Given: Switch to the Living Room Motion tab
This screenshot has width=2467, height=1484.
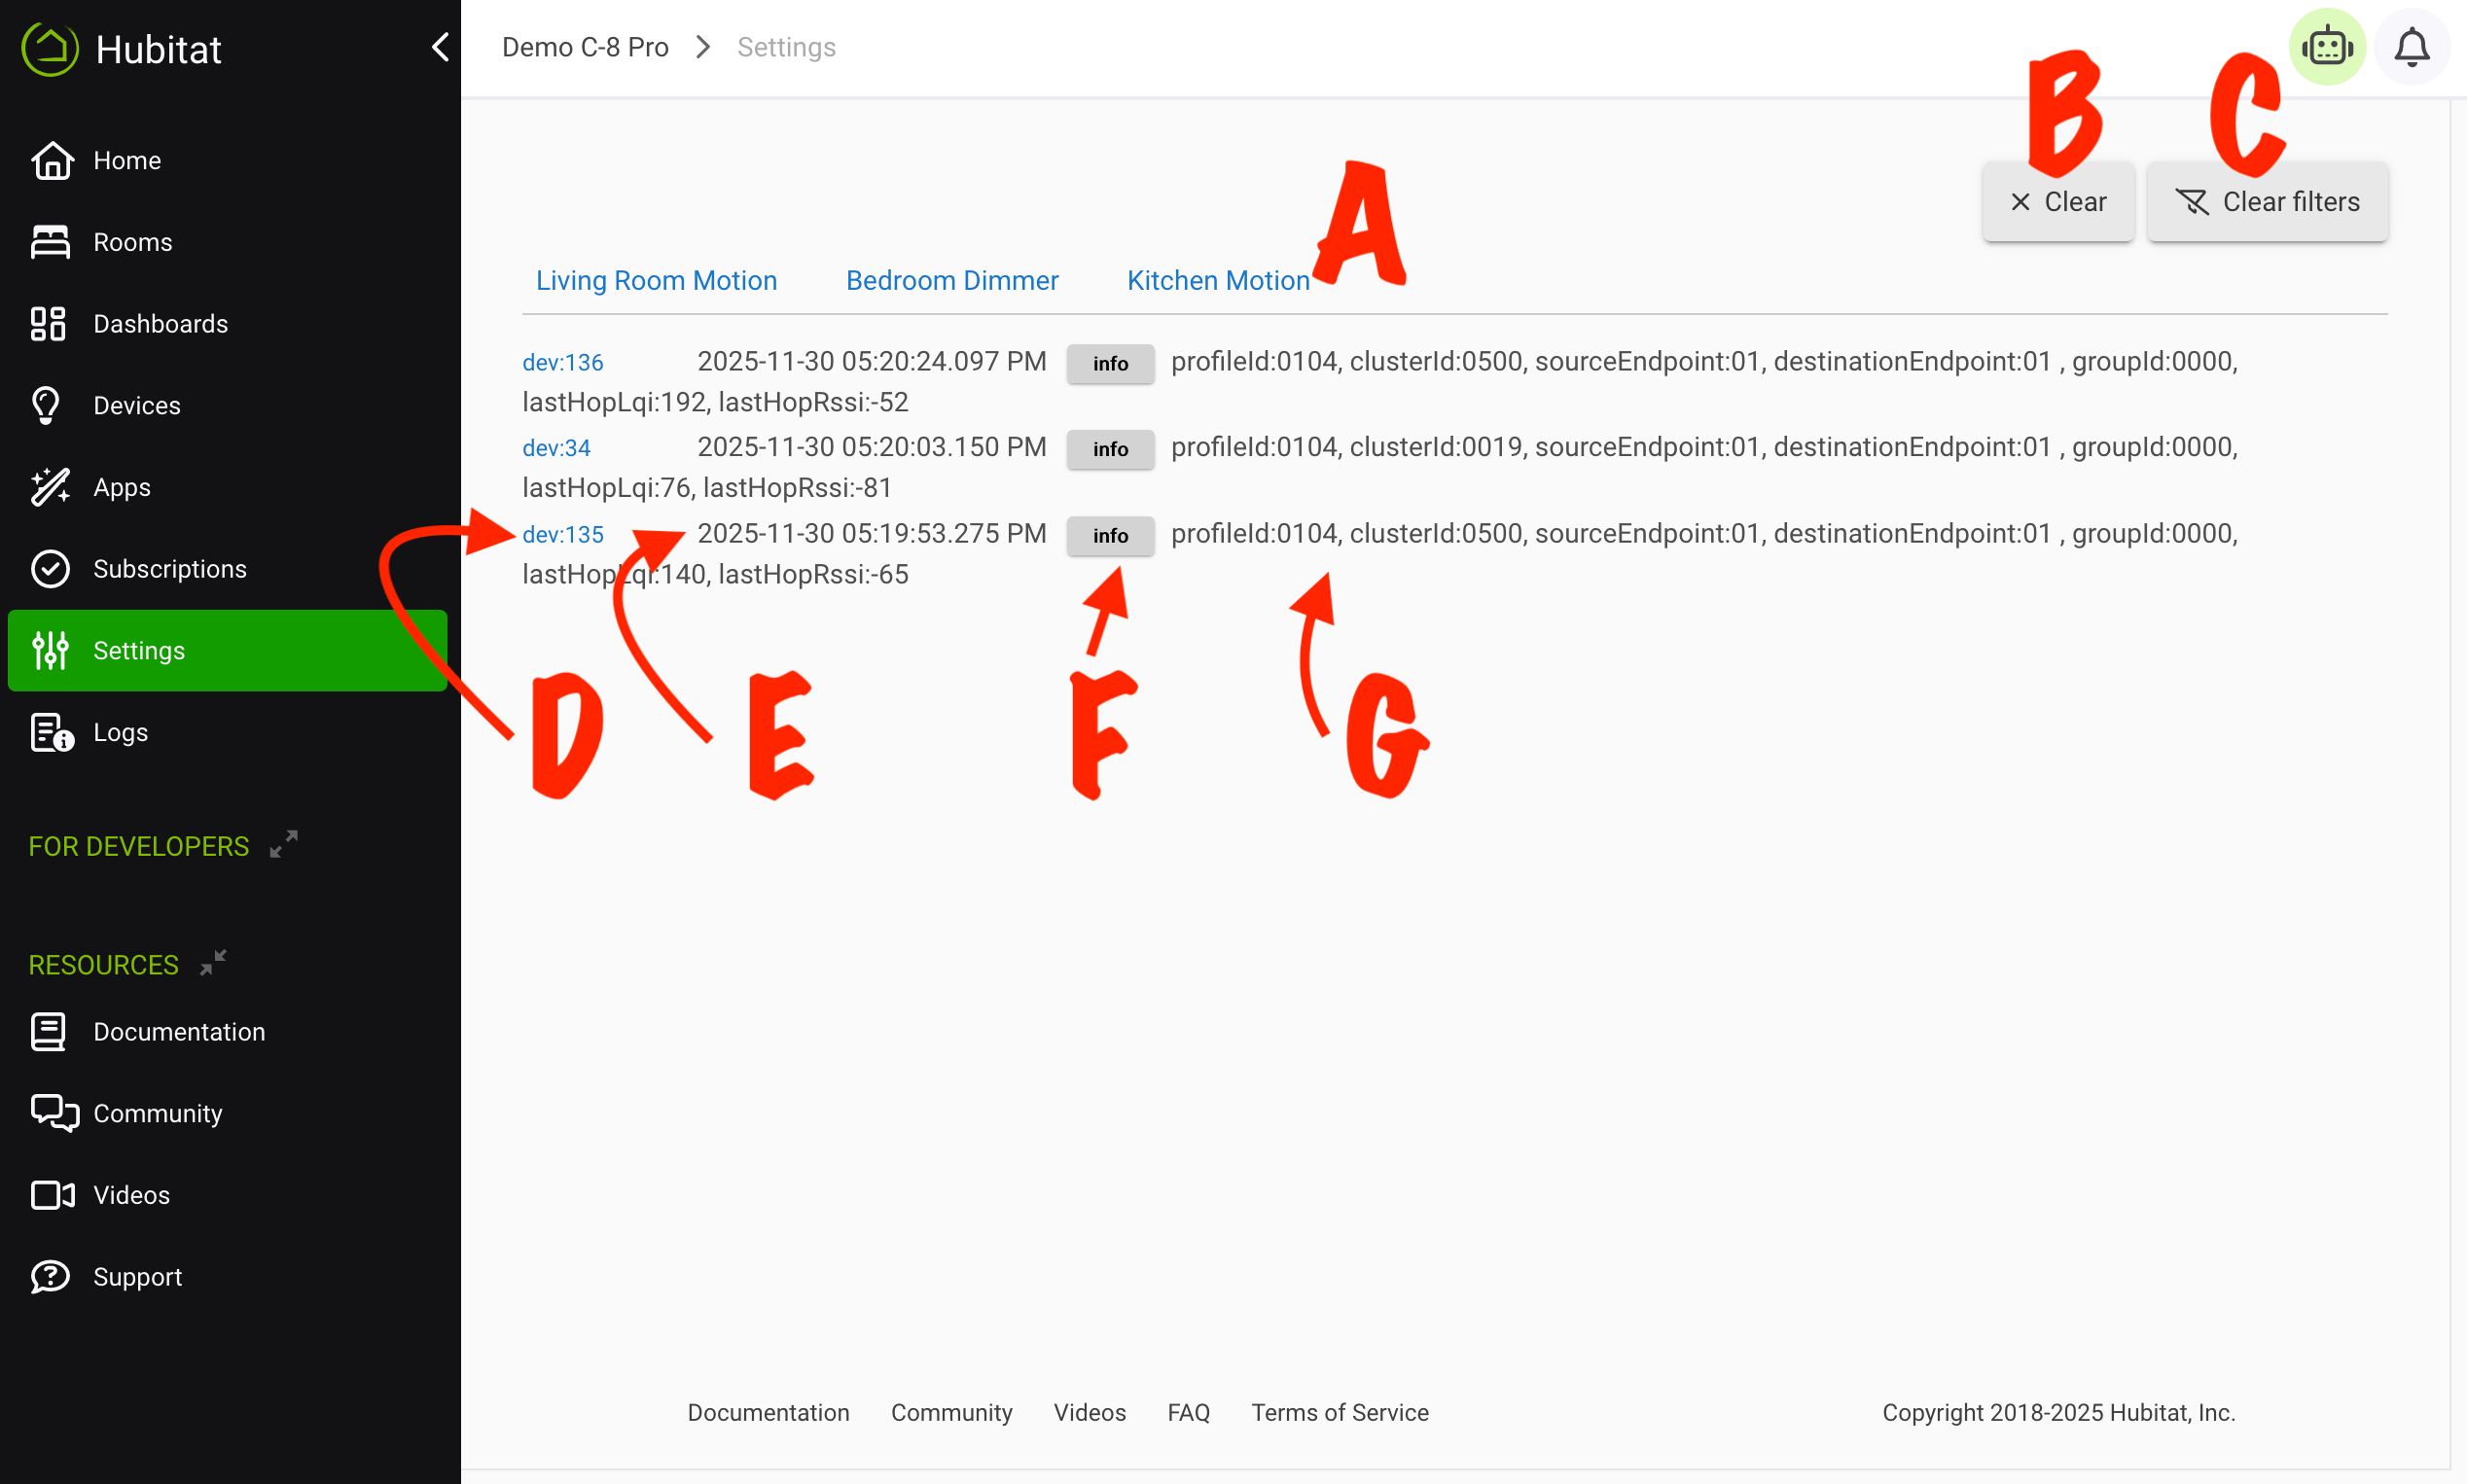Looking at the screenshot, I should tap(656, 281).
